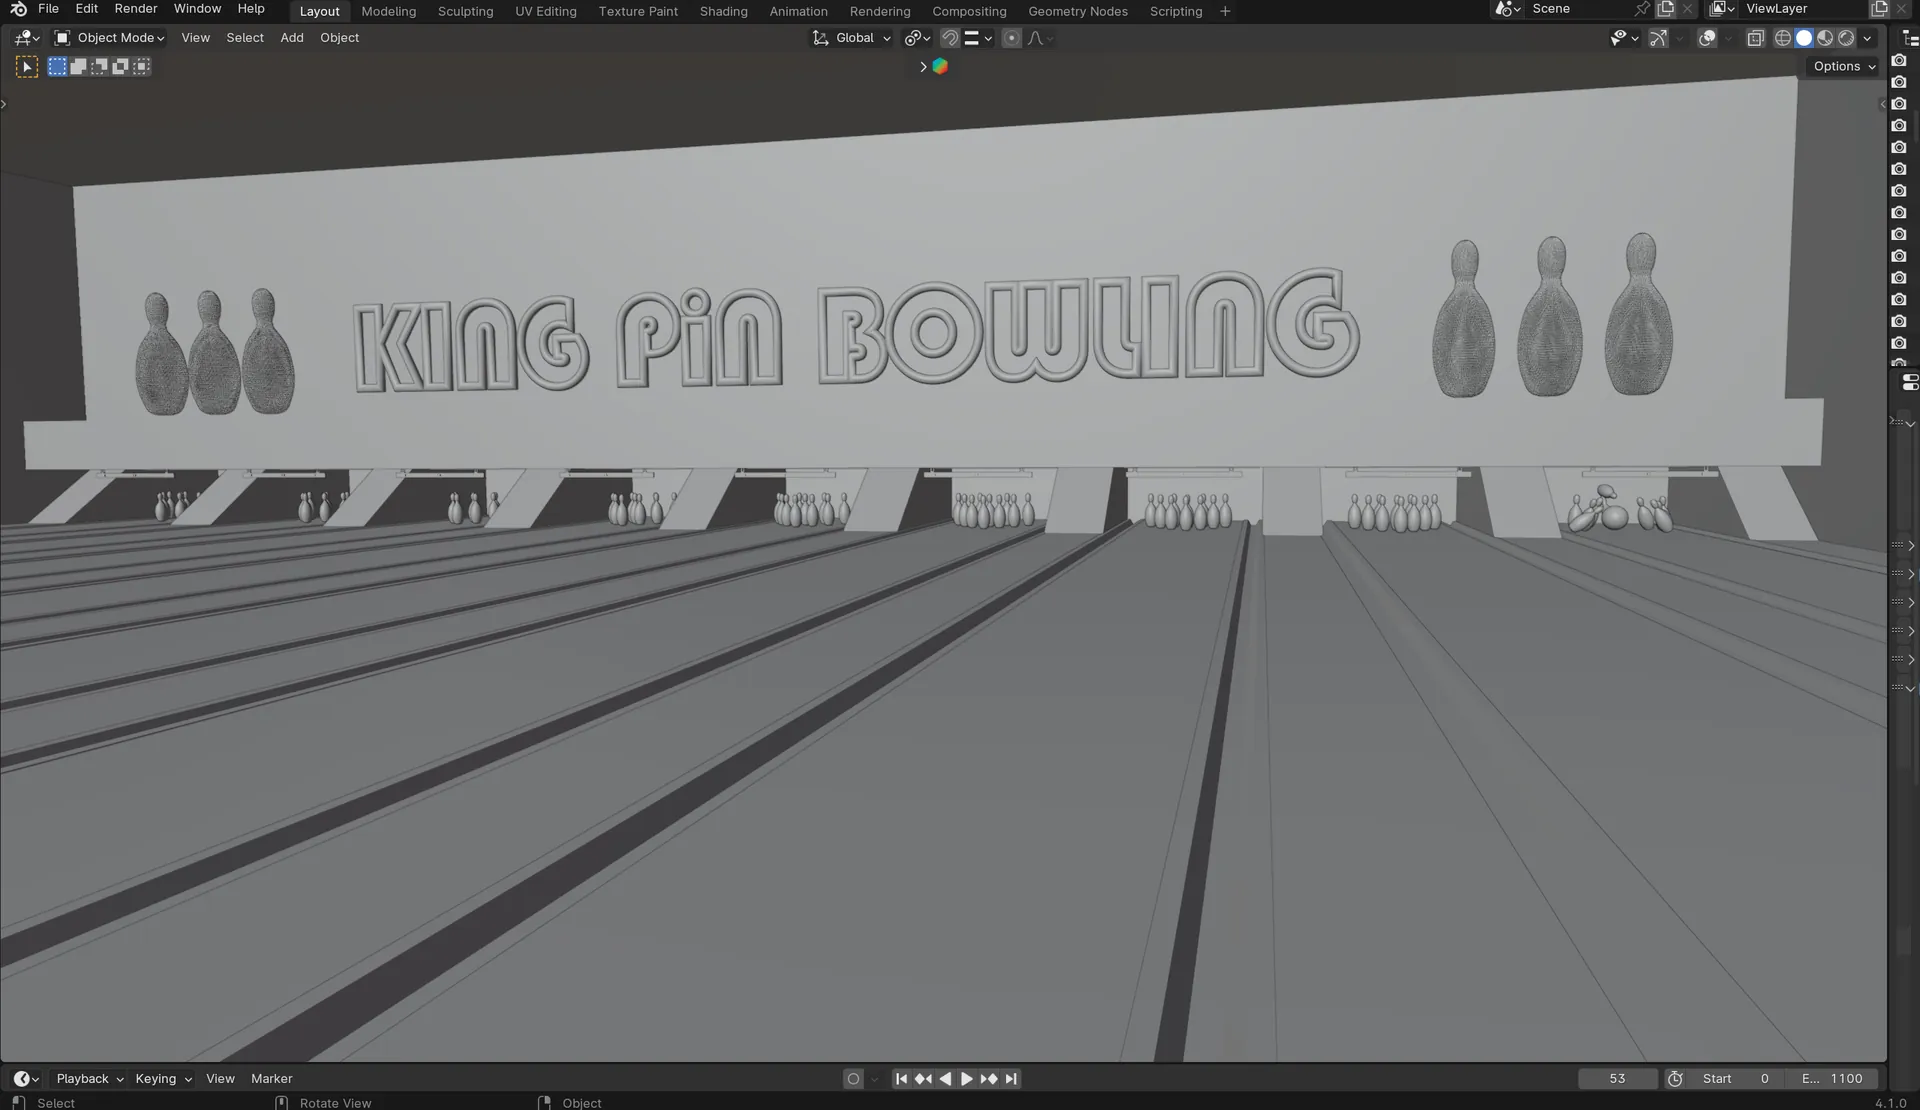The width and height of the screenshot is (1920, 1110).
Task: Choose the Extend Selection mode icon
Action: pos(79,67)
